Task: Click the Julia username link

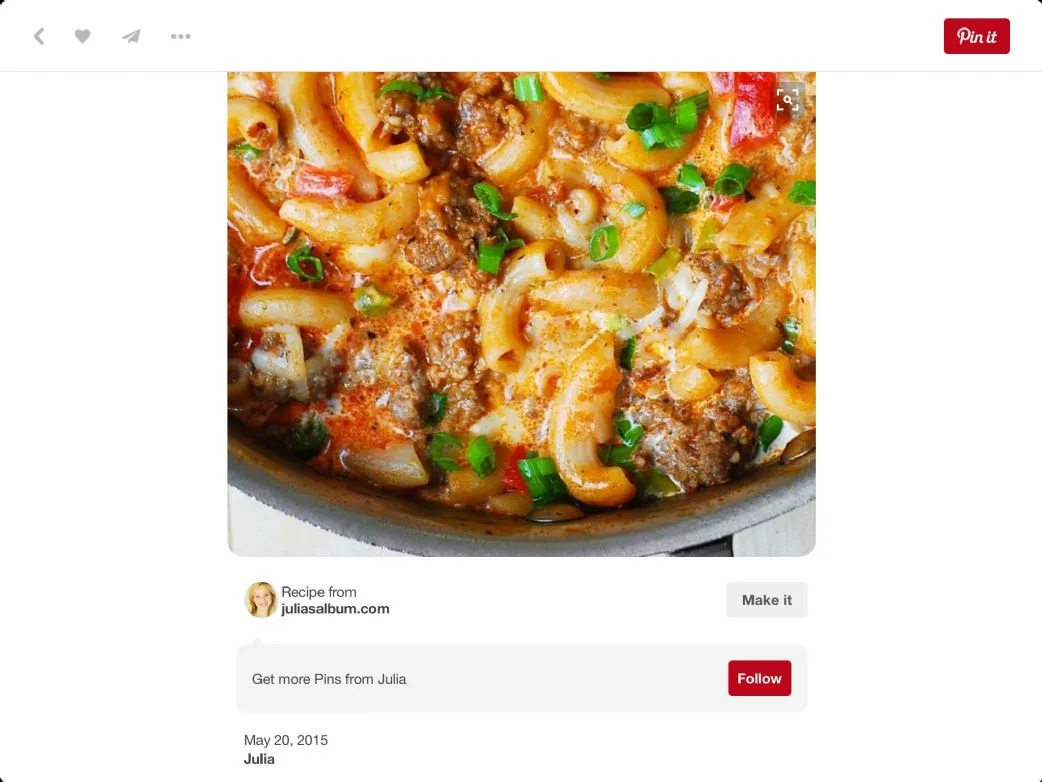Action: tap(259, 759)
